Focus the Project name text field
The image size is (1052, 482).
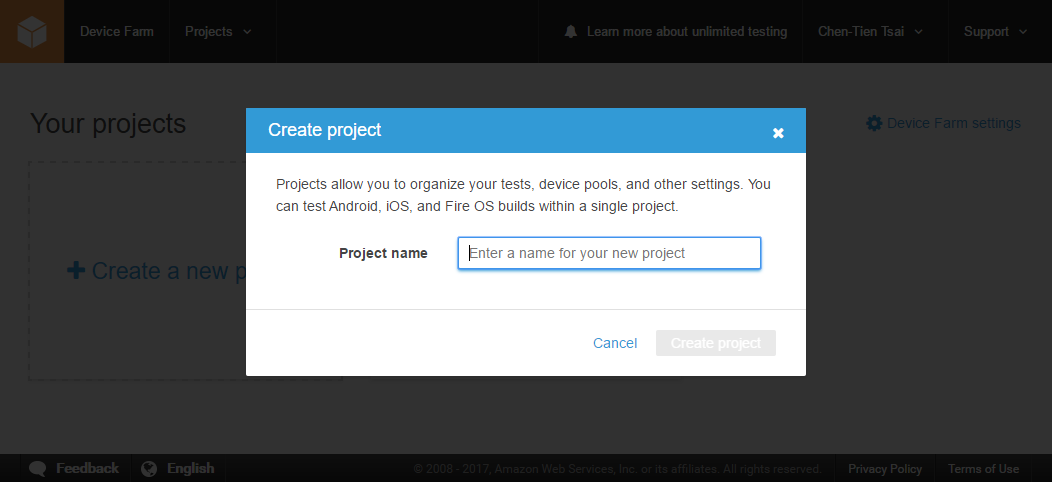609,253
